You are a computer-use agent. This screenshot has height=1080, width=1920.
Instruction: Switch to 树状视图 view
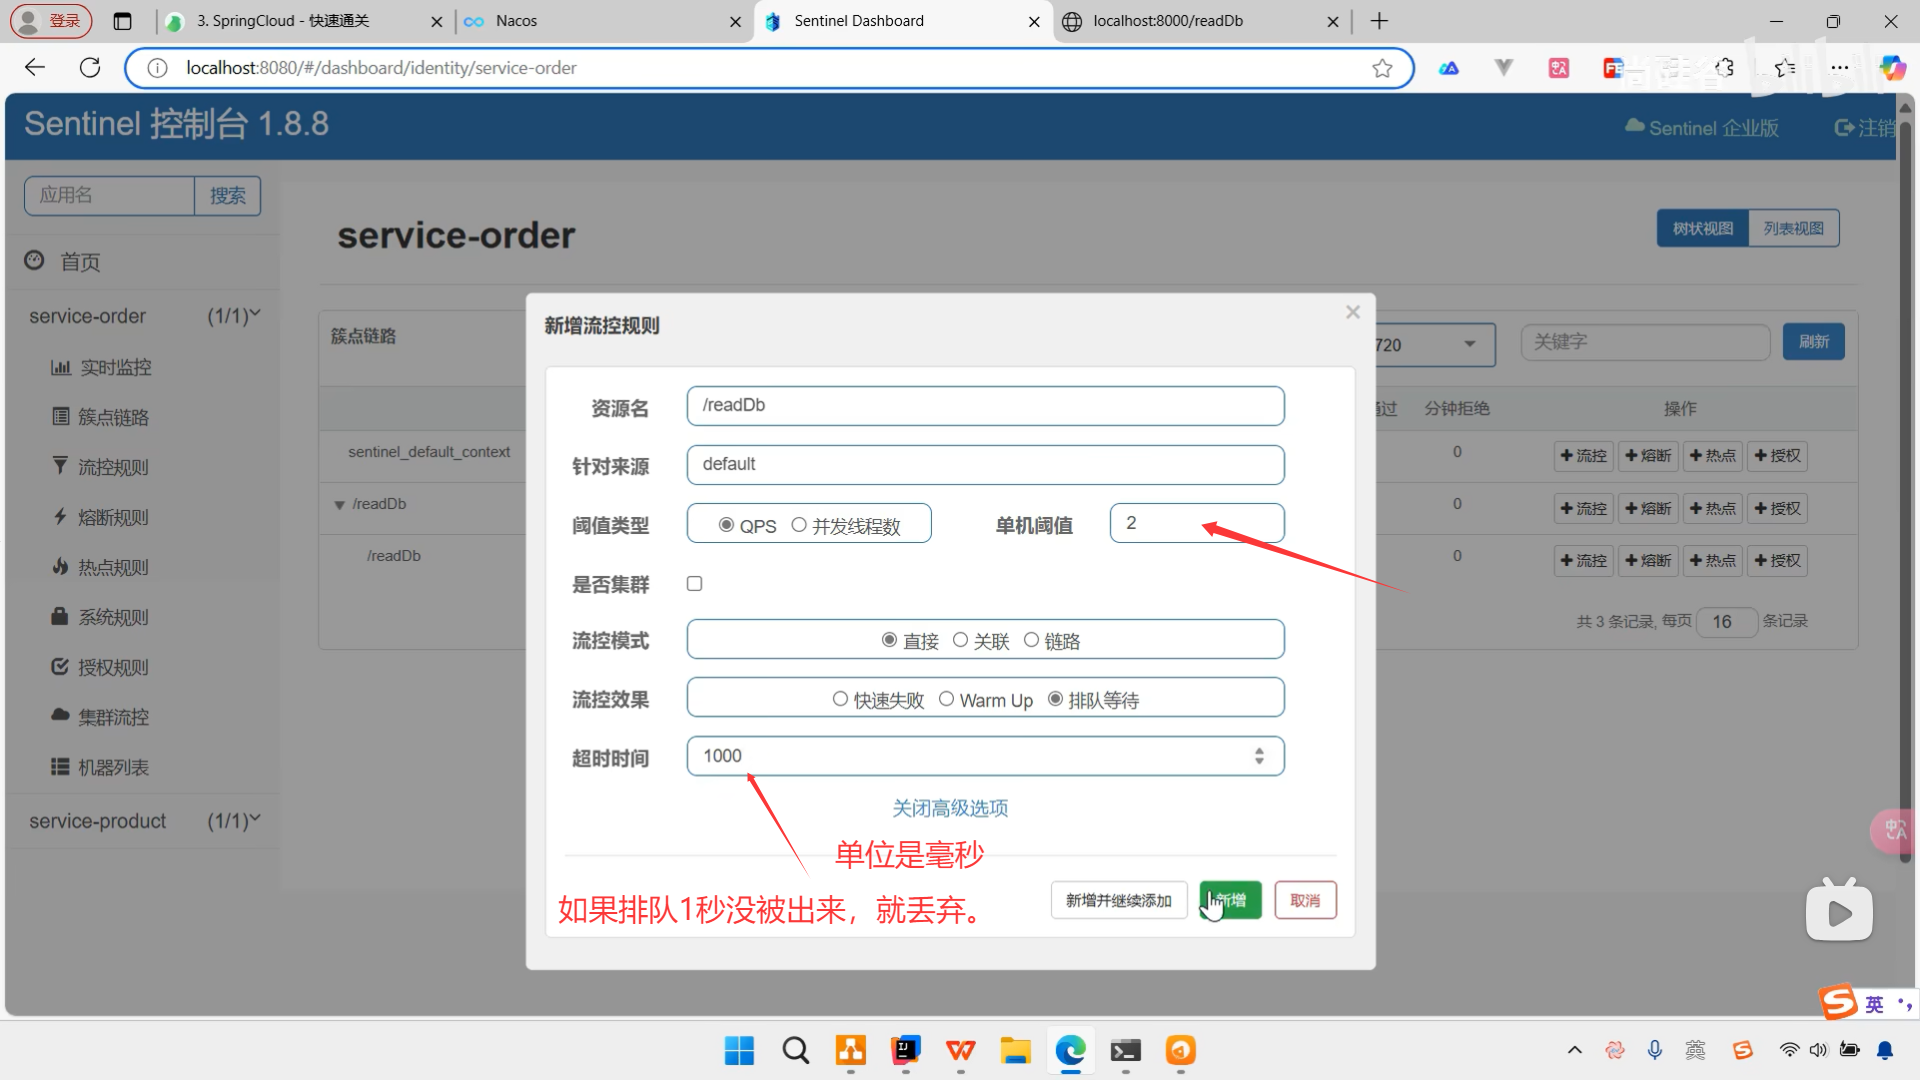1703,228
